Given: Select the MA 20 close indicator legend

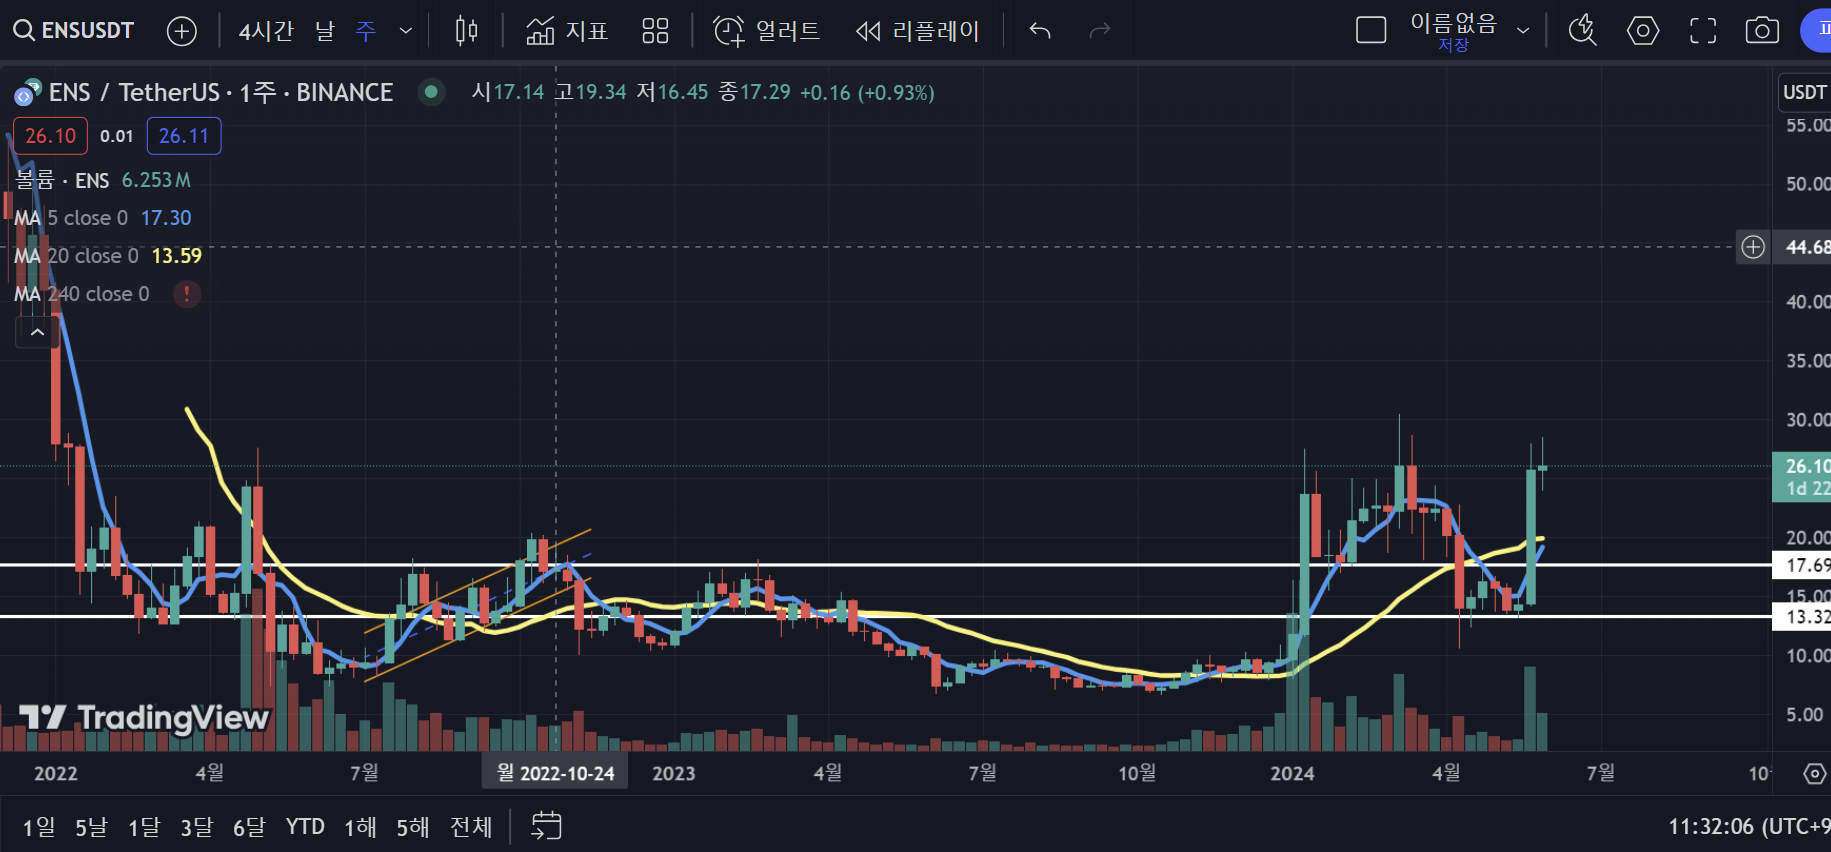Looking at the screenshot, I should coord(76,256).
